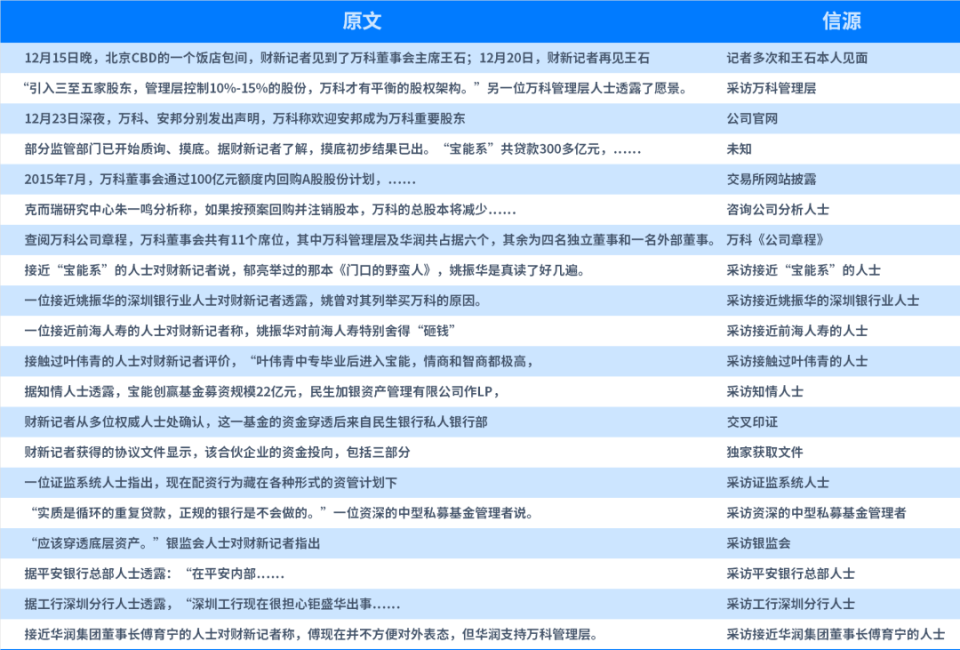Select the row starting 2015年7月,万科董事会
This screenshot has height=650, width=960.
click(480, 179)
